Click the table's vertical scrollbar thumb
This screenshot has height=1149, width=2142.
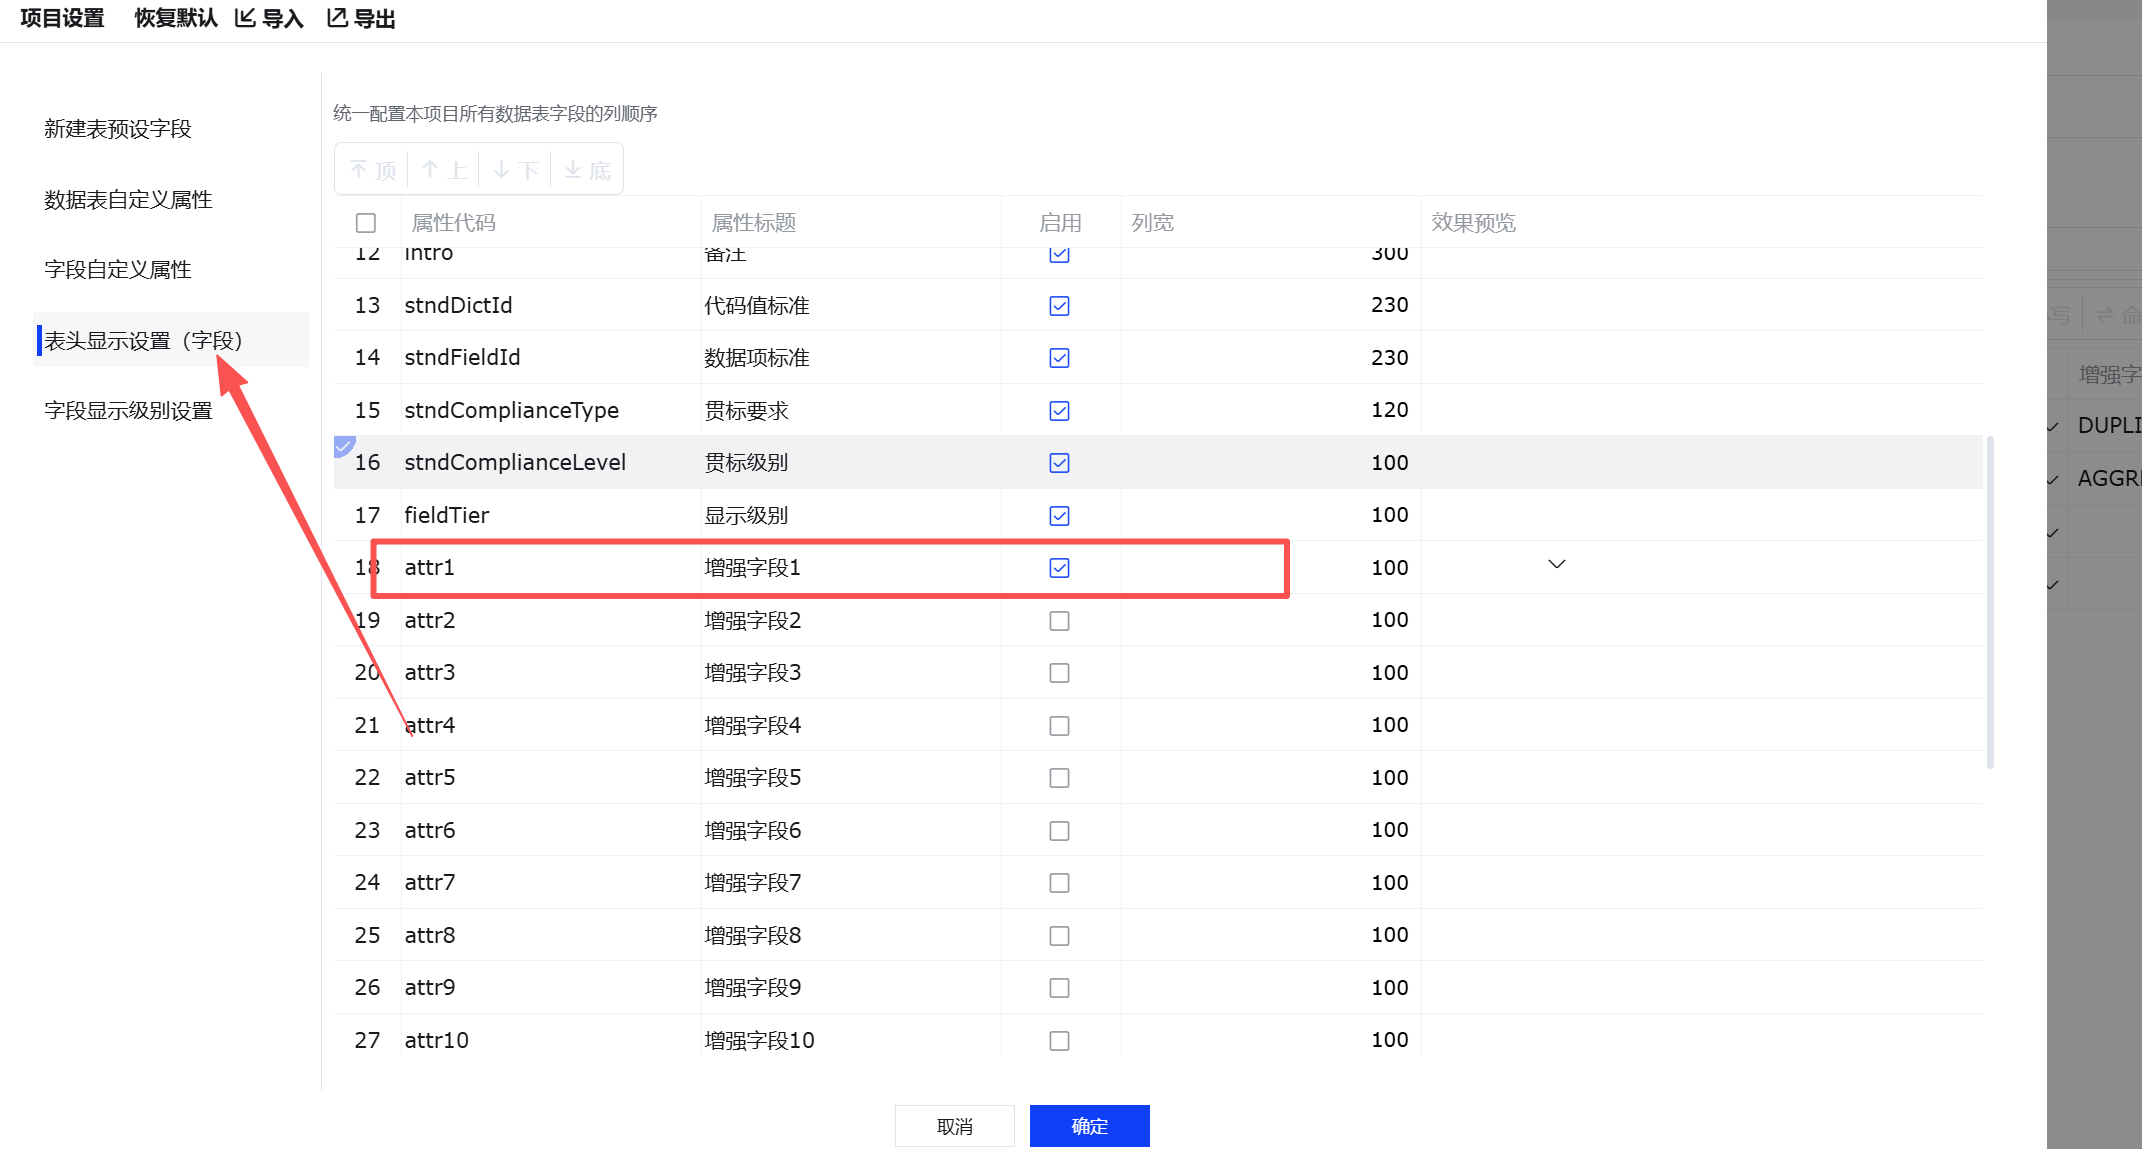point(1990,600)
